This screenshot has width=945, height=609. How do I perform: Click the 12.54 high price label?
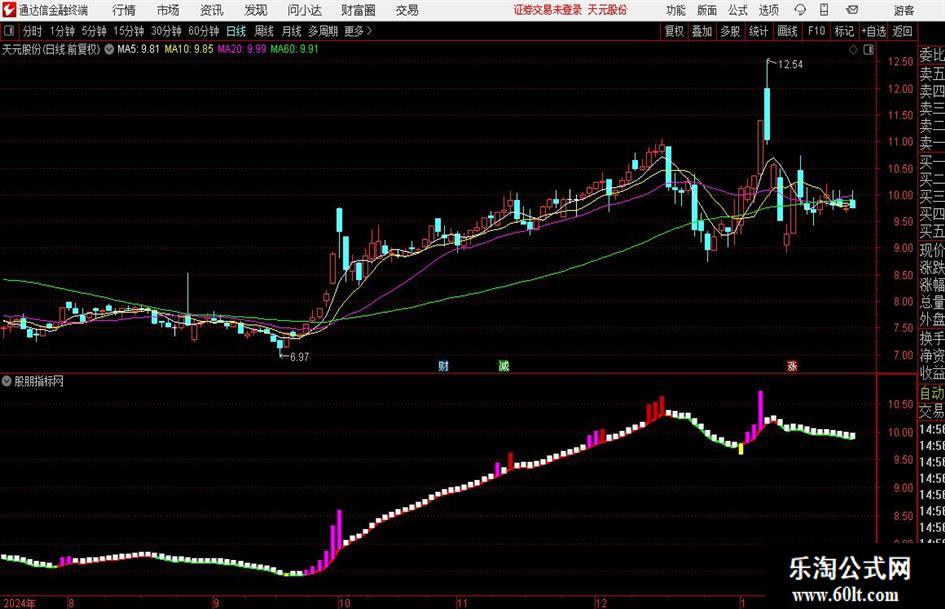790,65
